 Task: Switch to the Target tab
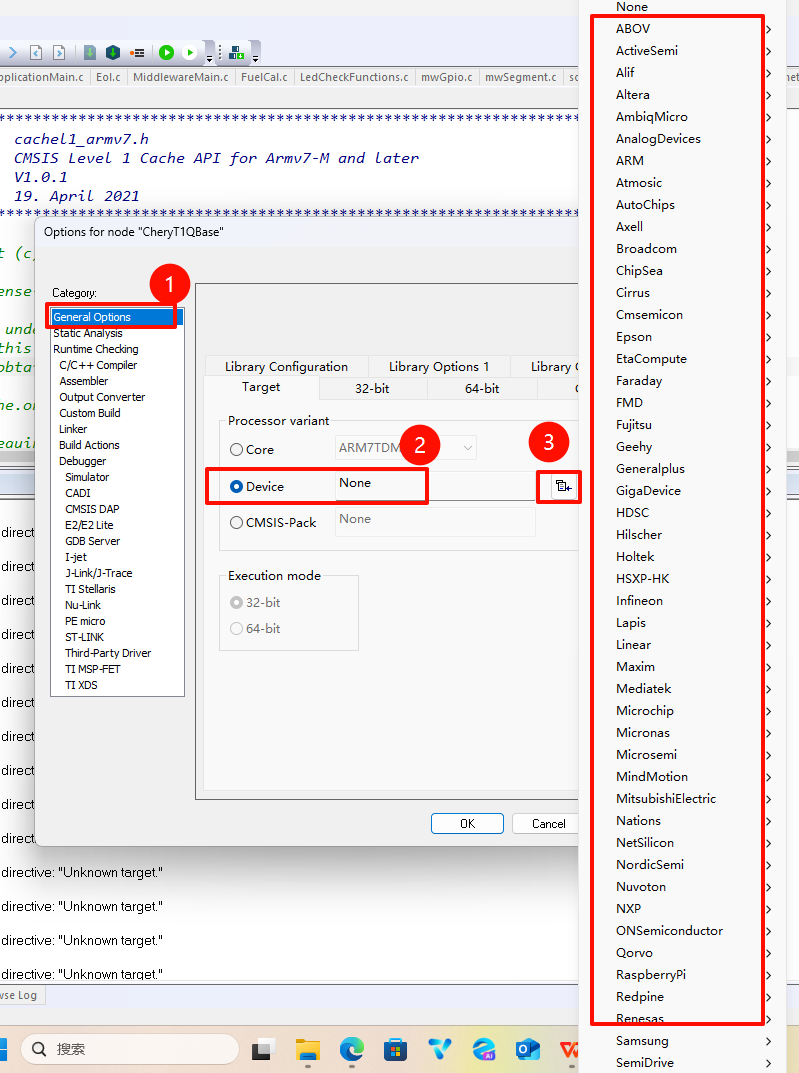(x=261, y=387)
